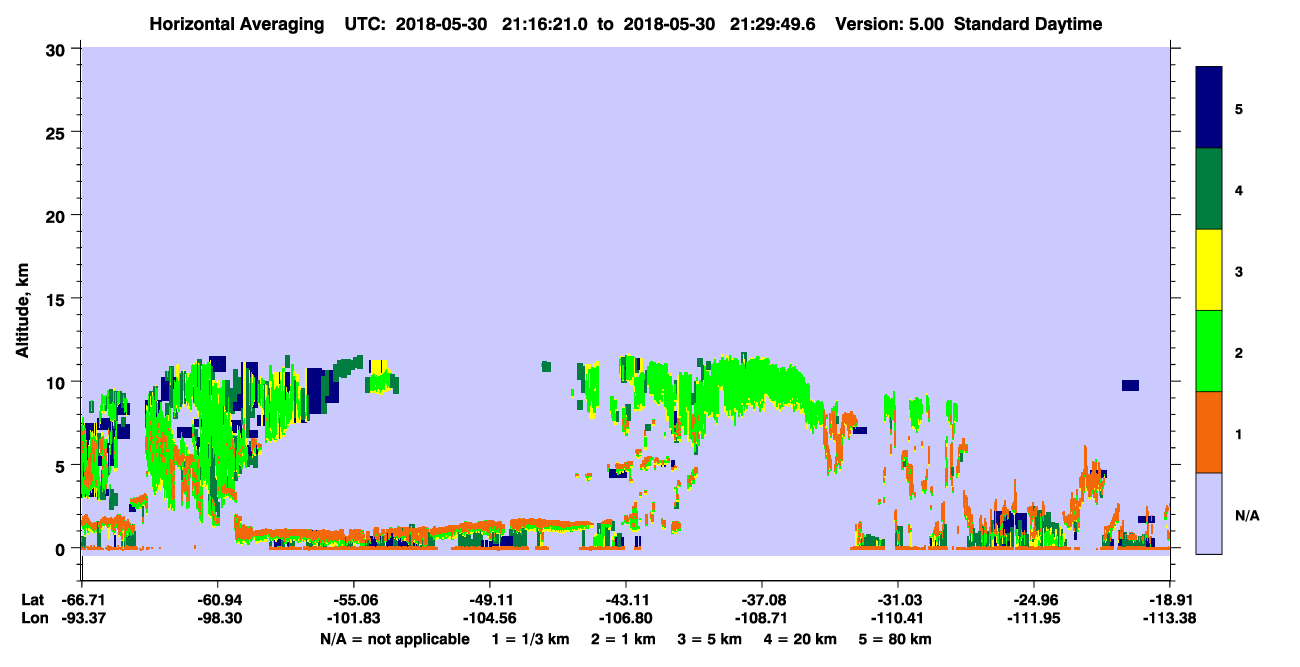Click the latitude value -55.06
The width and height of the screenshot is (1300, 667).
point(354,599)
